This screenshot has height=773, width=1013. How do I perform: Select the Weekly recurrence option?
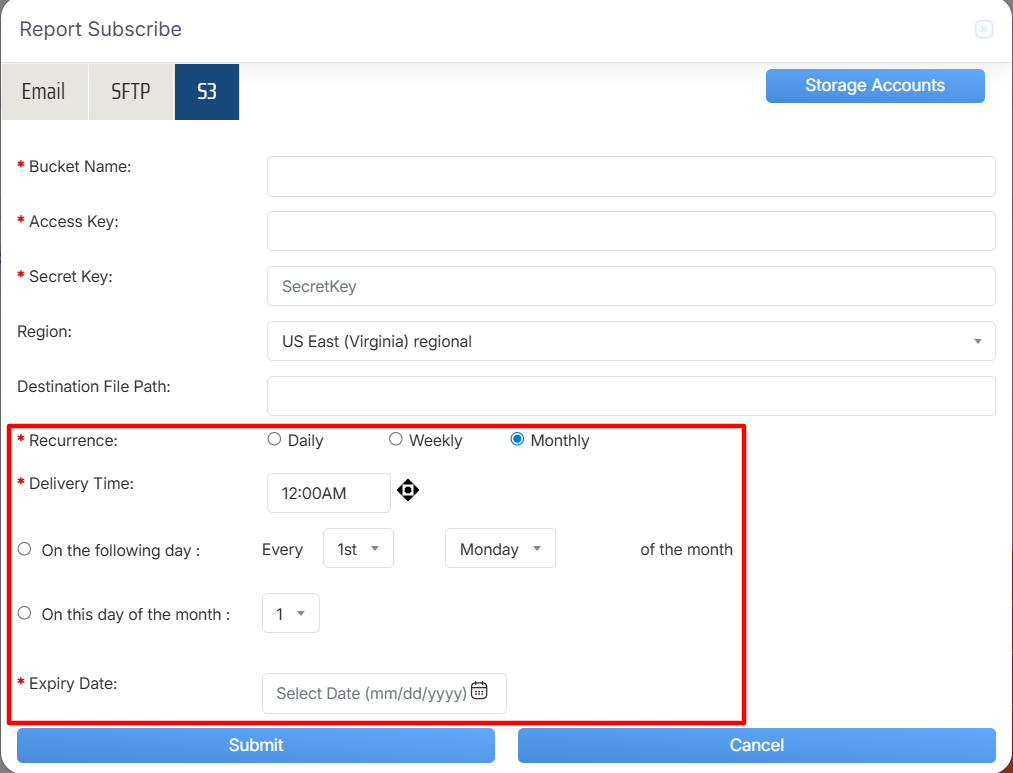pyautogui.click(x=396, y=439)
